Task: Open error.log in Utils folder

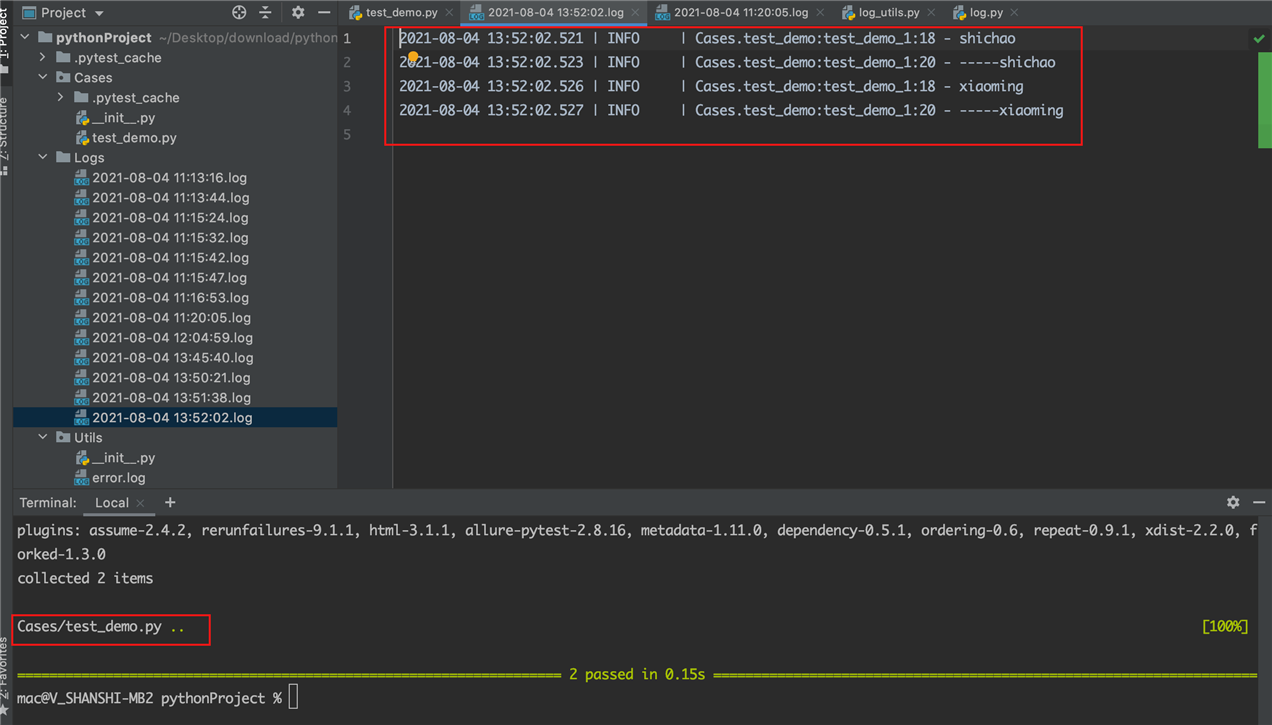Action: pos(119,477)
